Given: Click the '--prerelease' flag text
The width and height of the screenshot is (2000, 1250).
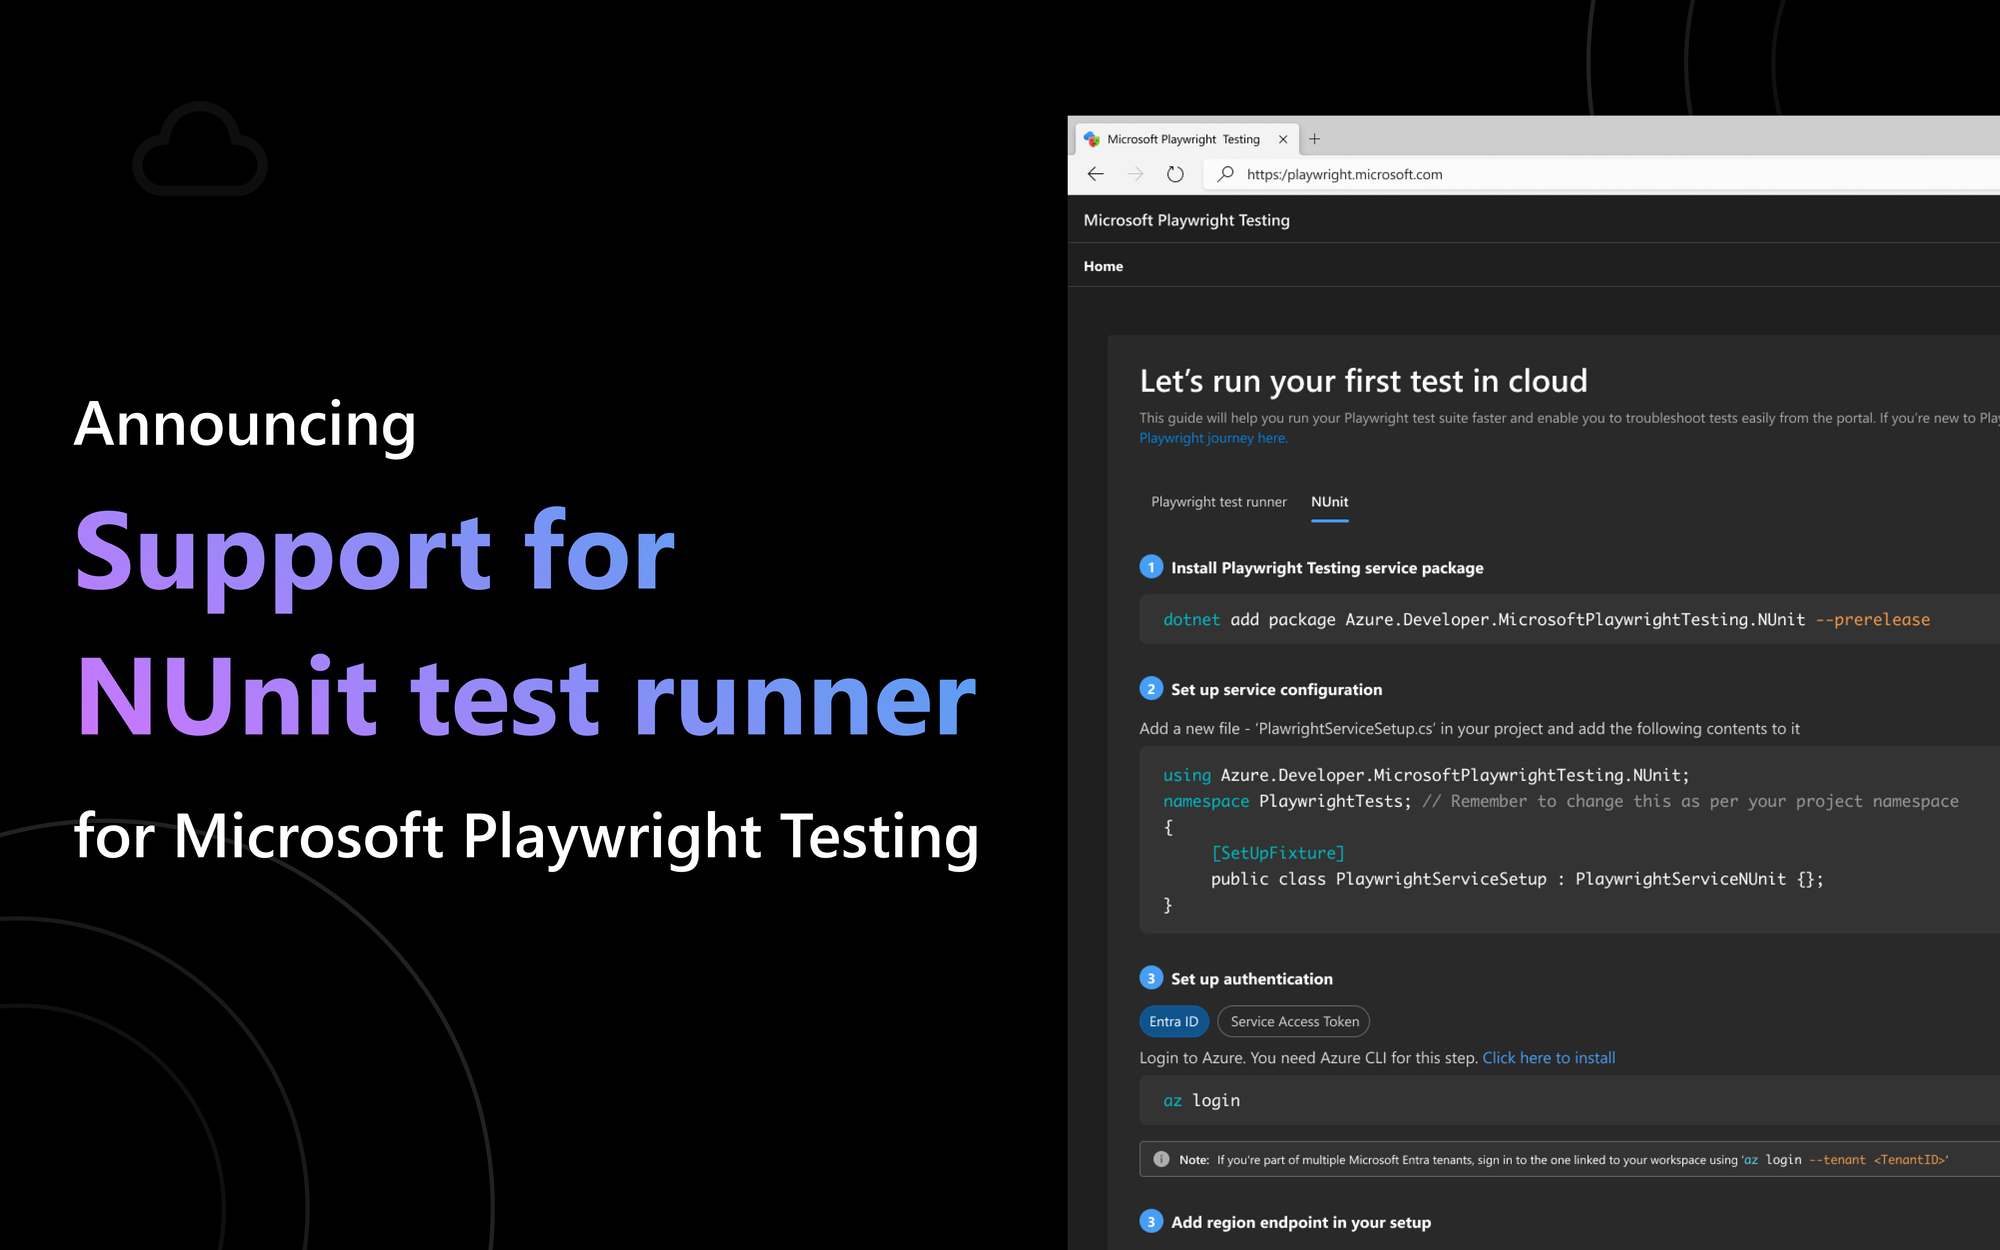Looking at the screenshot, I should pos(1872,619).
